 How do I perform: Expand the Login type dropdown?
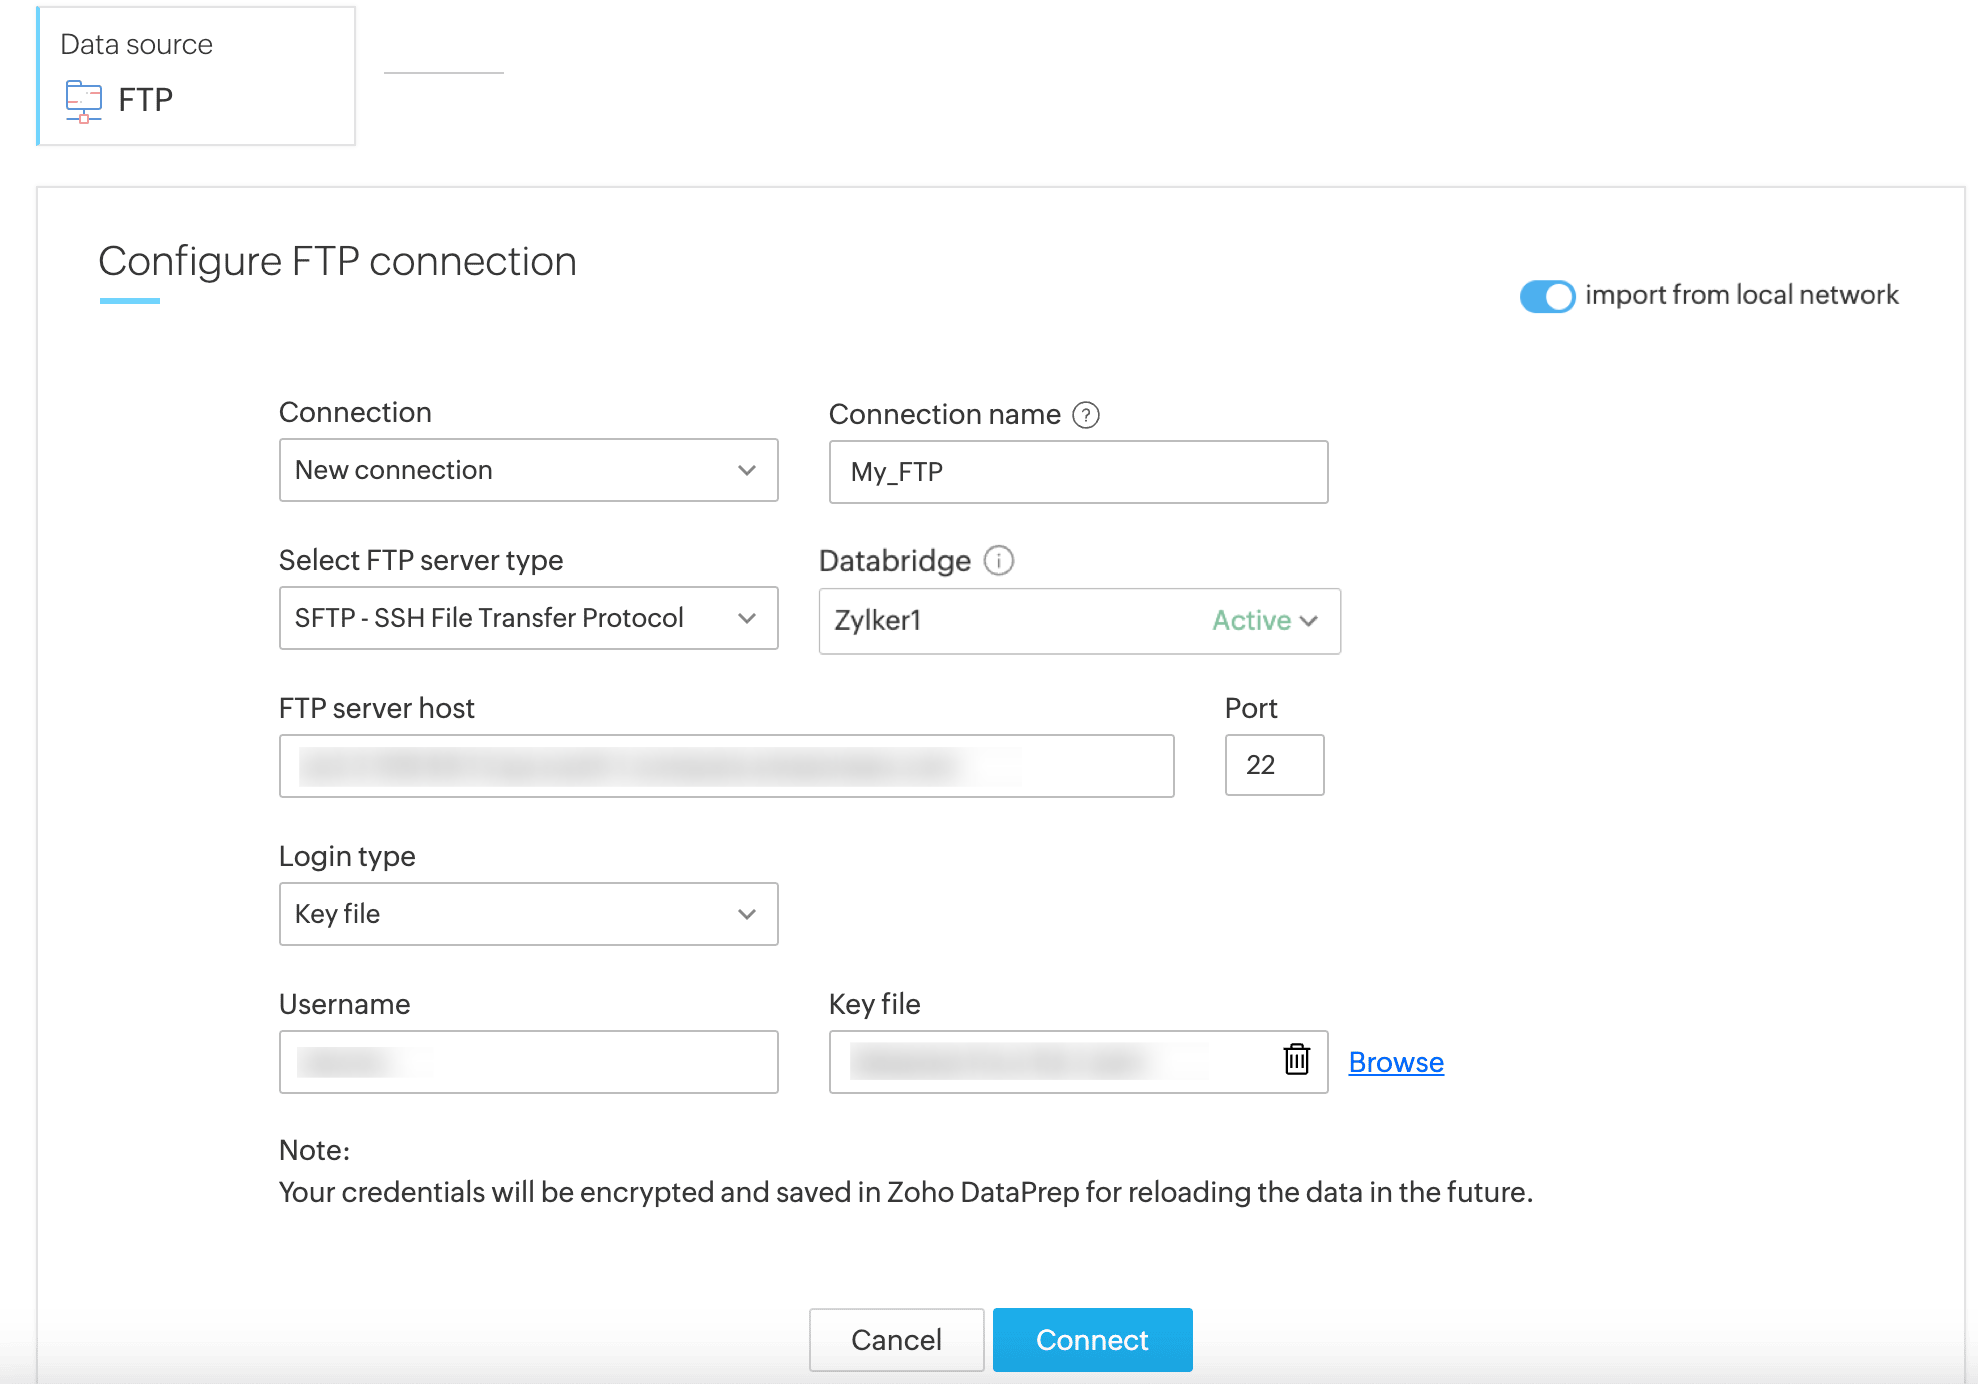pos(528,914)
